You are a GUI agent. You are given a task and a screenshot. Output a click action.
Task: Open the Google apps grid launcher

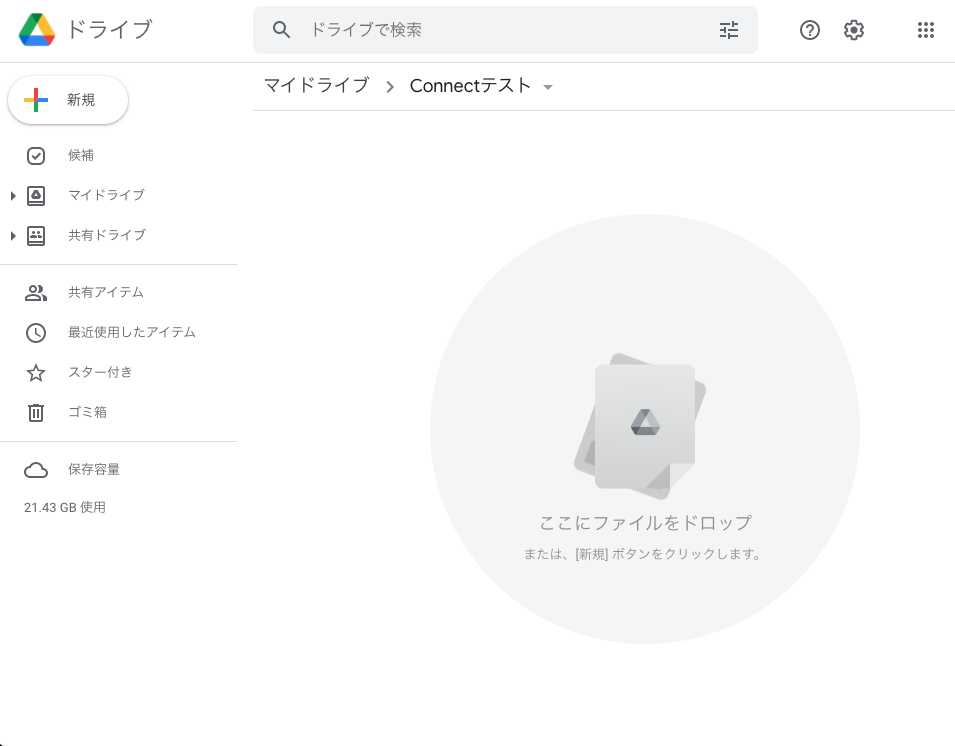click(x=926, y=30)
